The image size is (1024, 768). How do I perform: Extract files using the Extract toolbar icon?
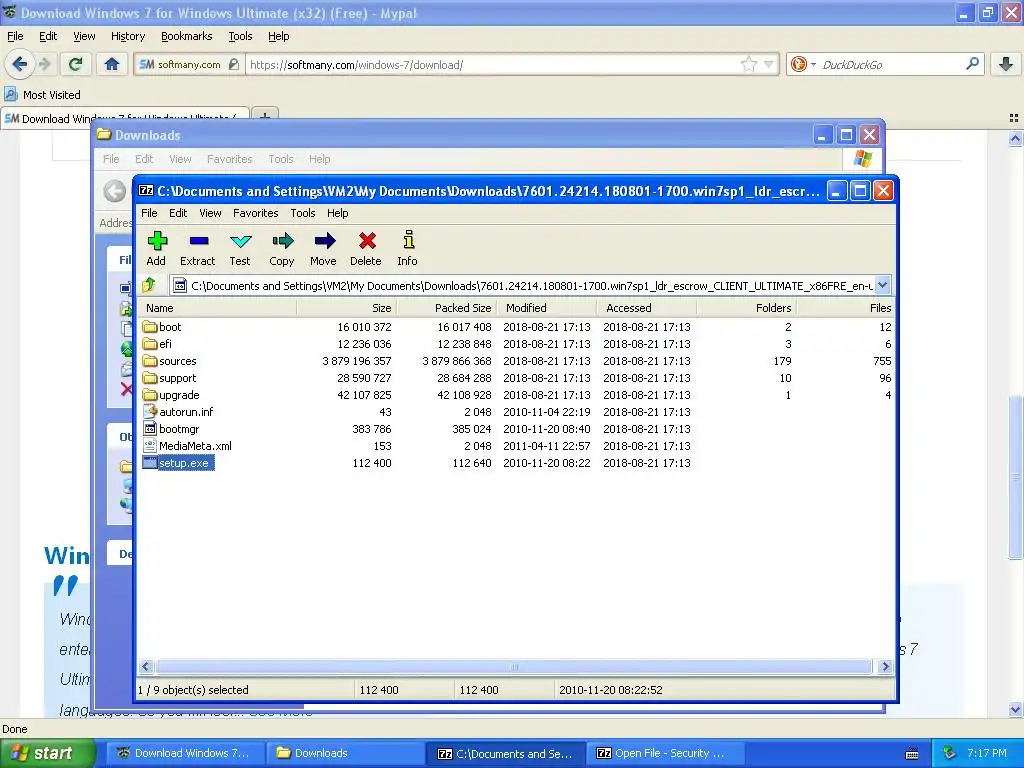click(197, 248)
